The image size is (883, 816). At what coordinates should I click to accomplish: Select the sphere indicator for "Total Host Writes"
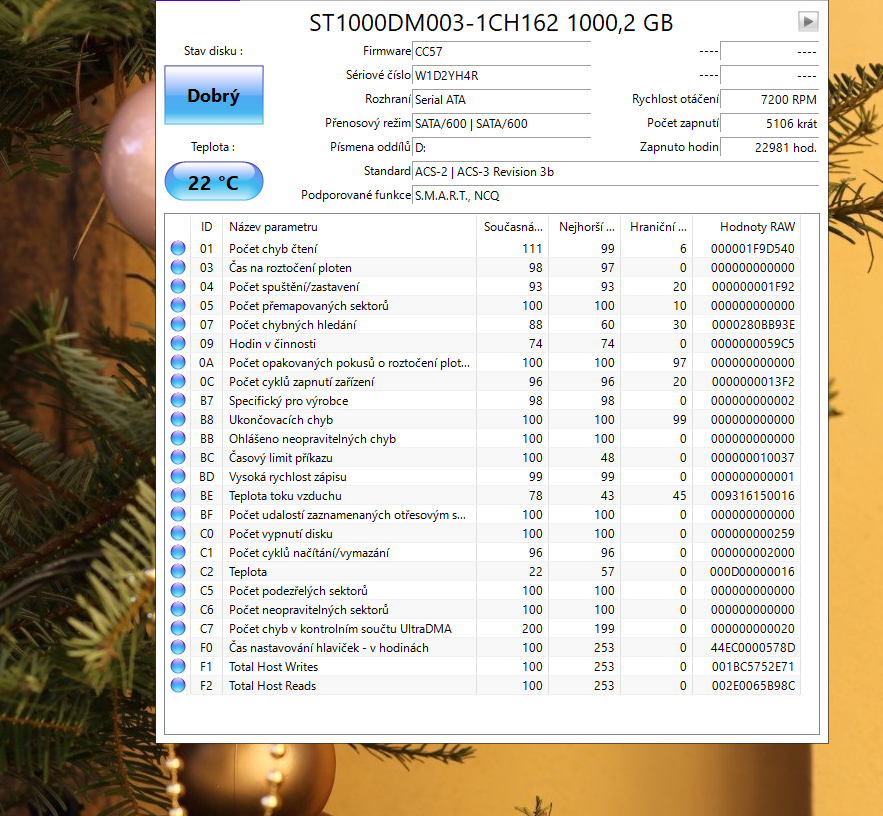tap(177, 666)
